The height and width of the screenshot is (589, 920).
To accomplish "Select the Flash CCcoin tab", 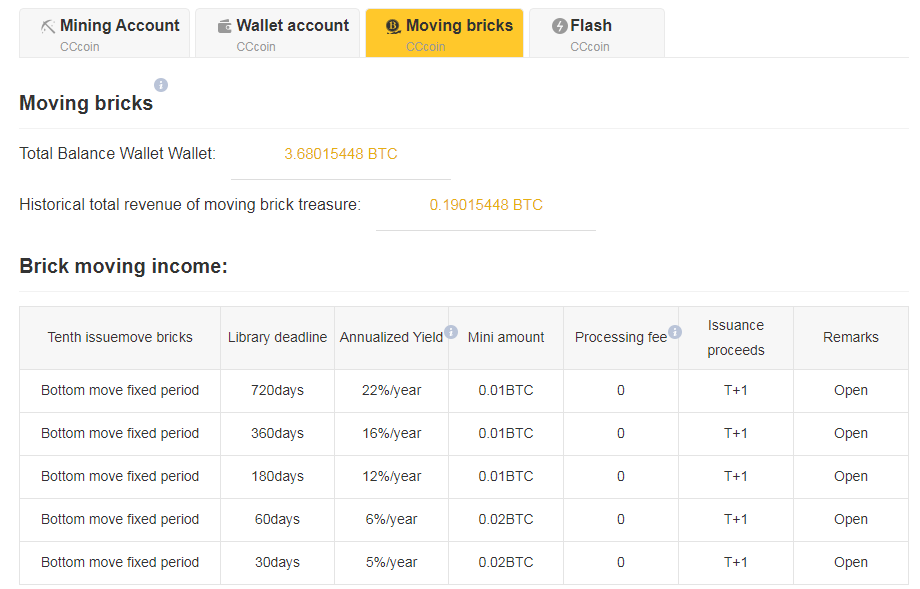I will pos(597,33).
